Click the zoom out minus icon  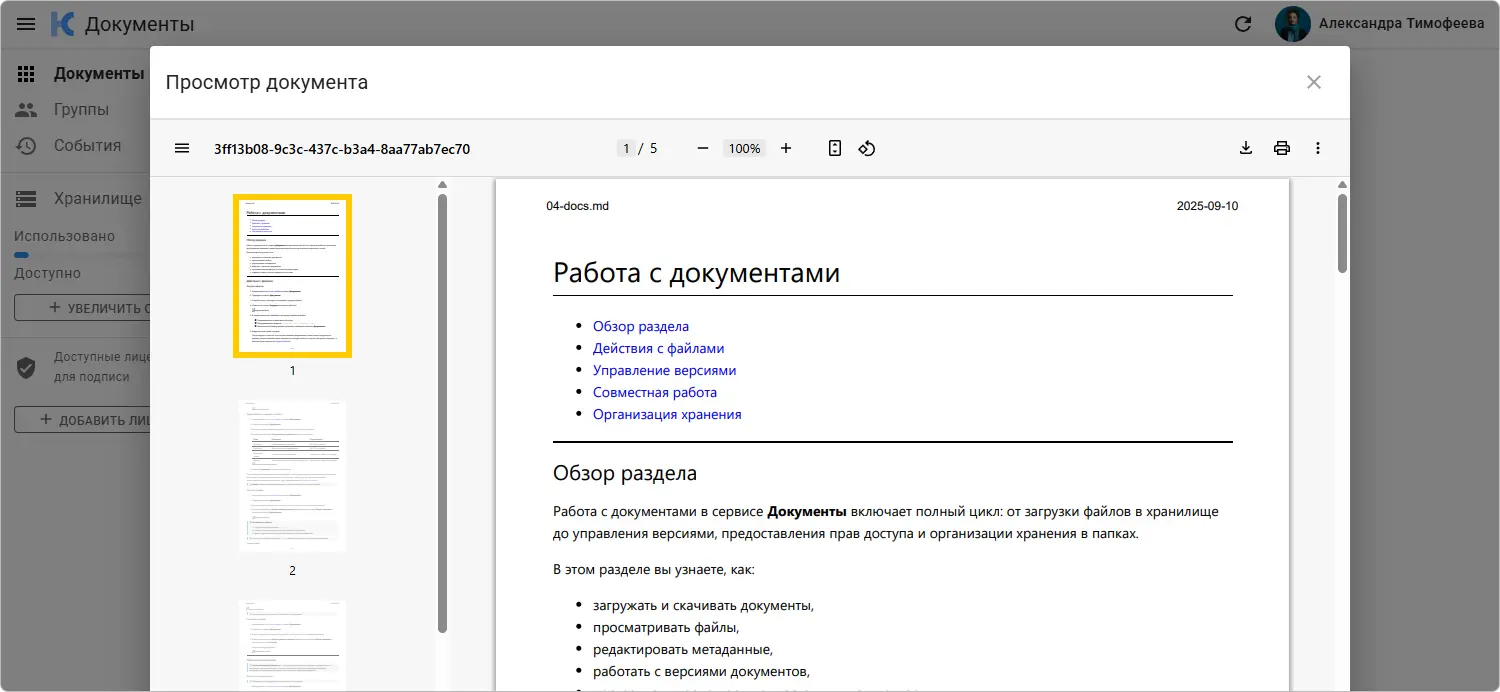(x=702, y=148)
